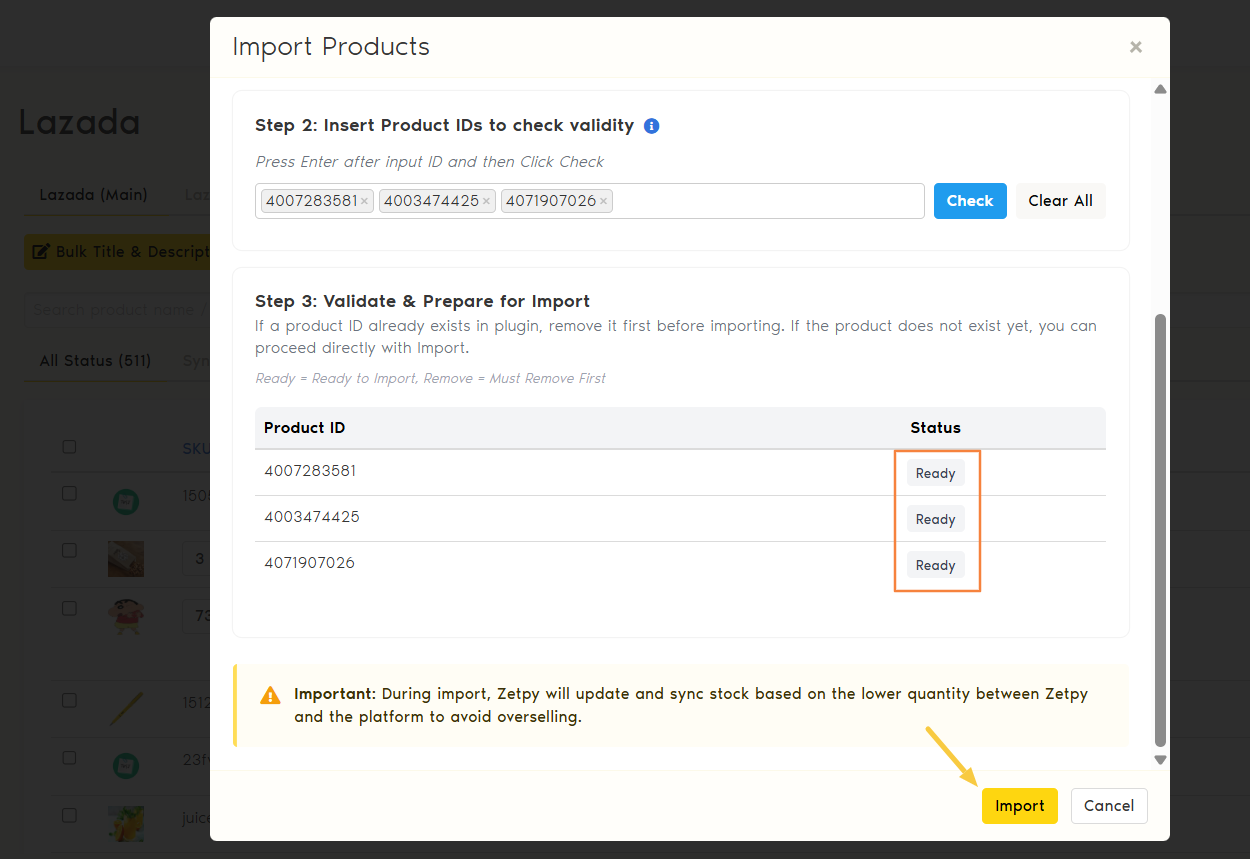
Task: Toggle the select-all checkbox in table header
Action: pyautogui.click(x=69, y=447)
